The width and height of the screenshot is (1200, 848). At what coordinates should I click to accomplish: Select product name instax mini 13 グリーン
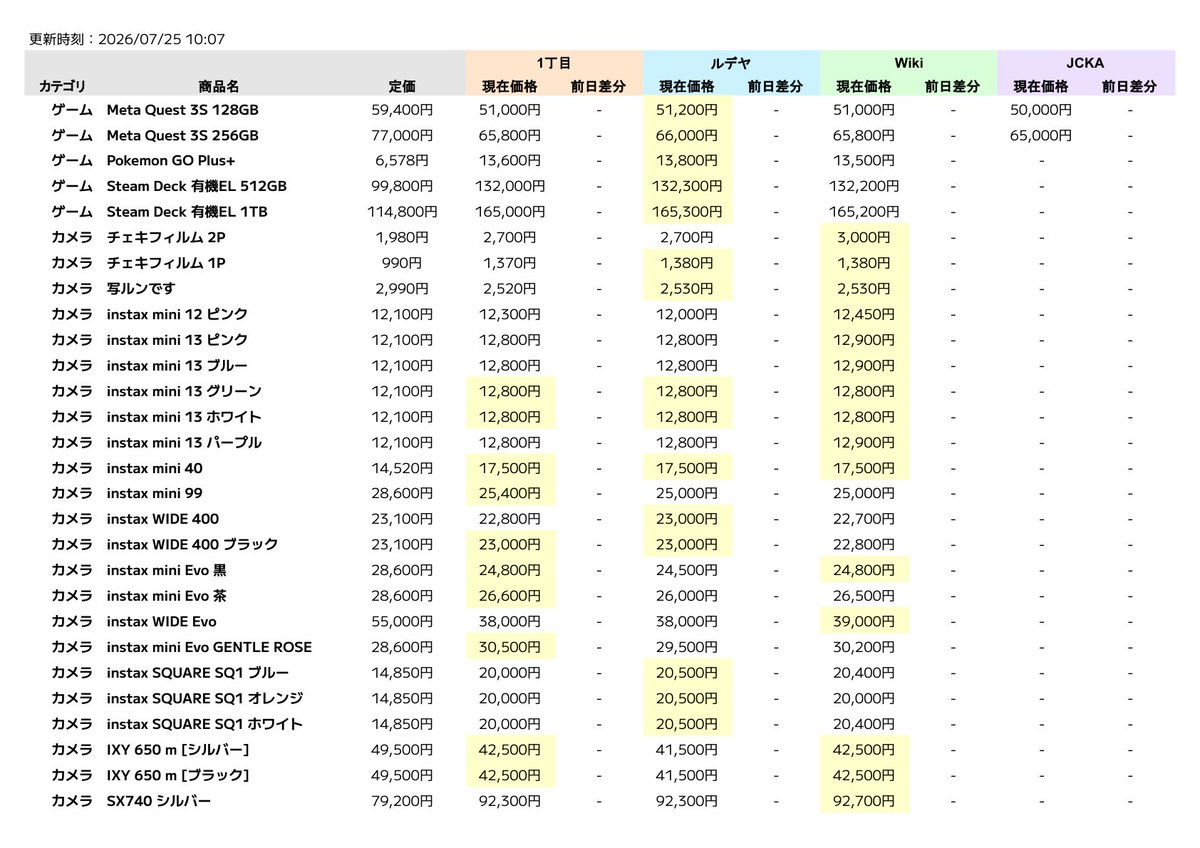pyautogui.click(x=184, y=391)
